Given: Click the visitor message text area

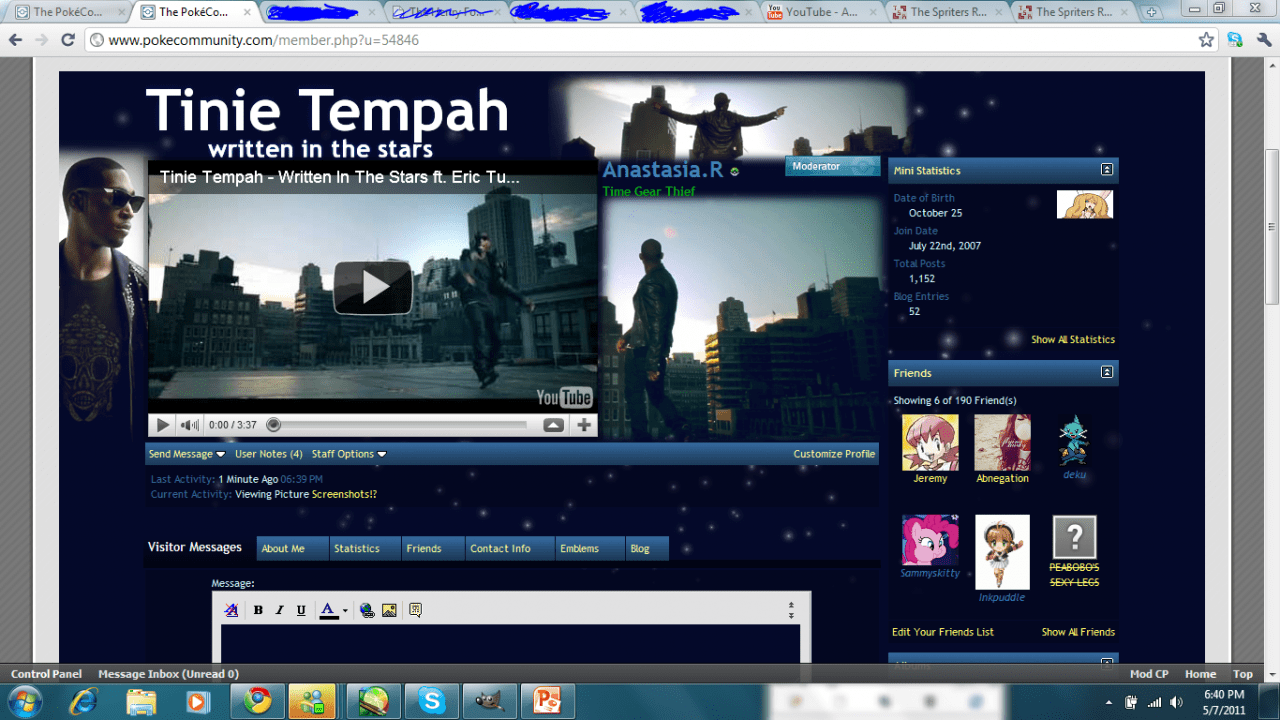Looking at the screenshot, I should [x=510, y=645].
